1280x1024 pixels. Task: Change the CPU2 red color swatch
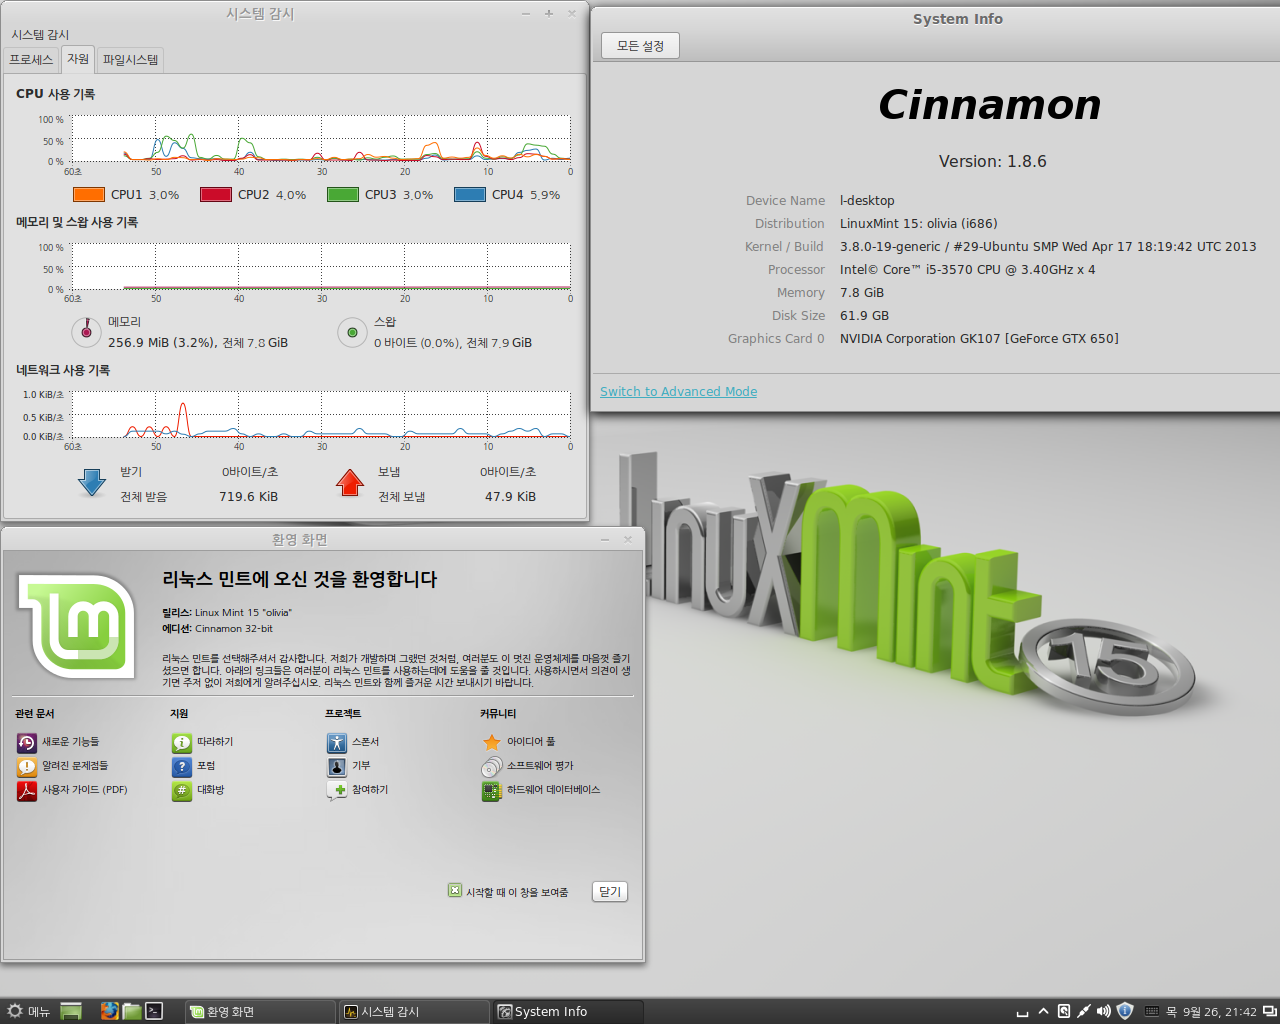coord(216,195)
